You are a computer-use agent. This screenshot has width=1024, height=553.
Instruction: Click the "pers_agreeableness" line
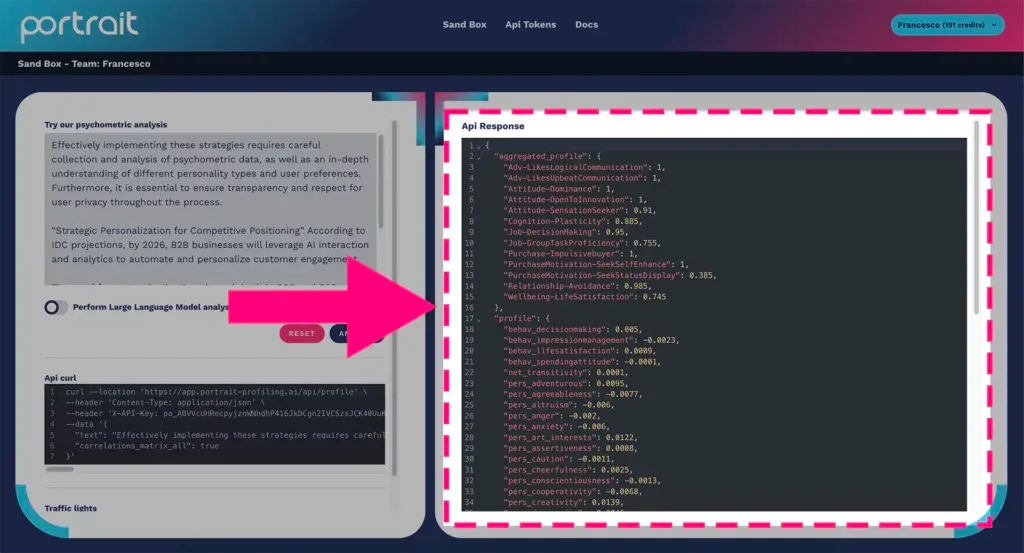coord(572,394)
